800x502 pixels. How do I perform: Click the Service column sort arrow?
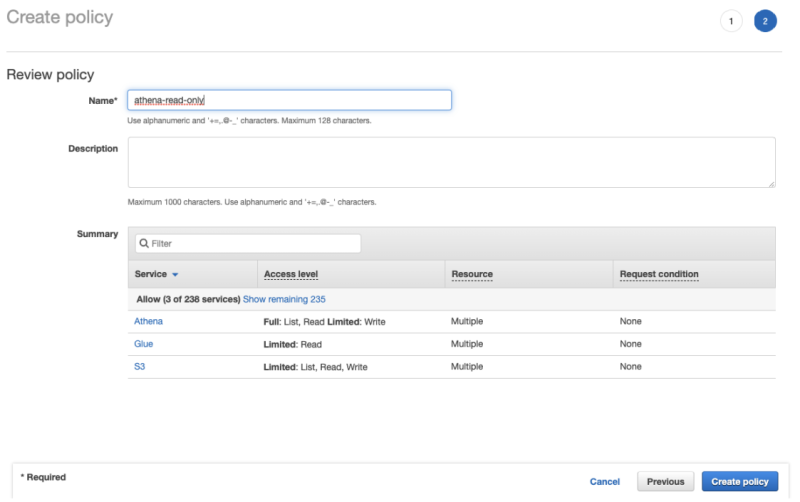point(175,274)
